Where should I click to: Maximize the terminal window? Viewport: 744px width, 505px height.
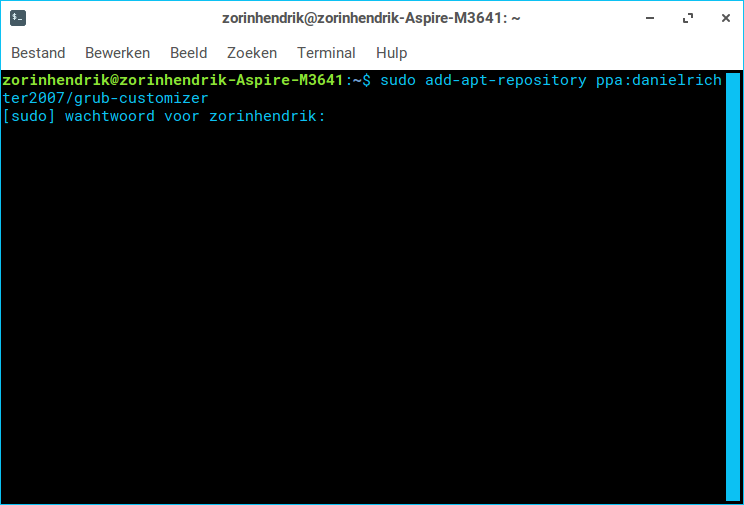tap(688, 18)
